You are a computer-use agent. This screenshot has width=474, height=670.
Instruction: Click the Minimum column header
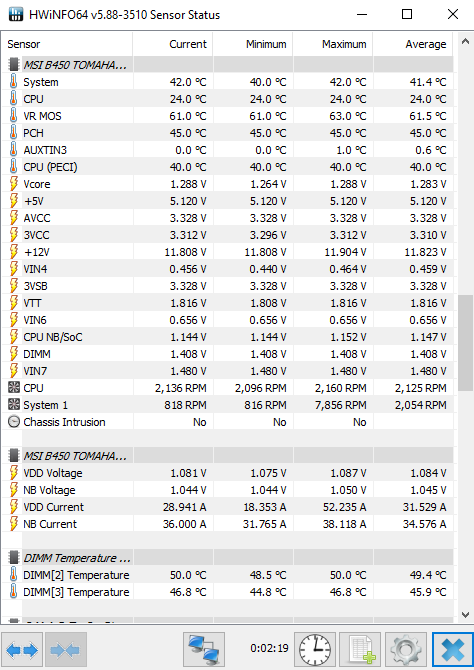point(253,44)
